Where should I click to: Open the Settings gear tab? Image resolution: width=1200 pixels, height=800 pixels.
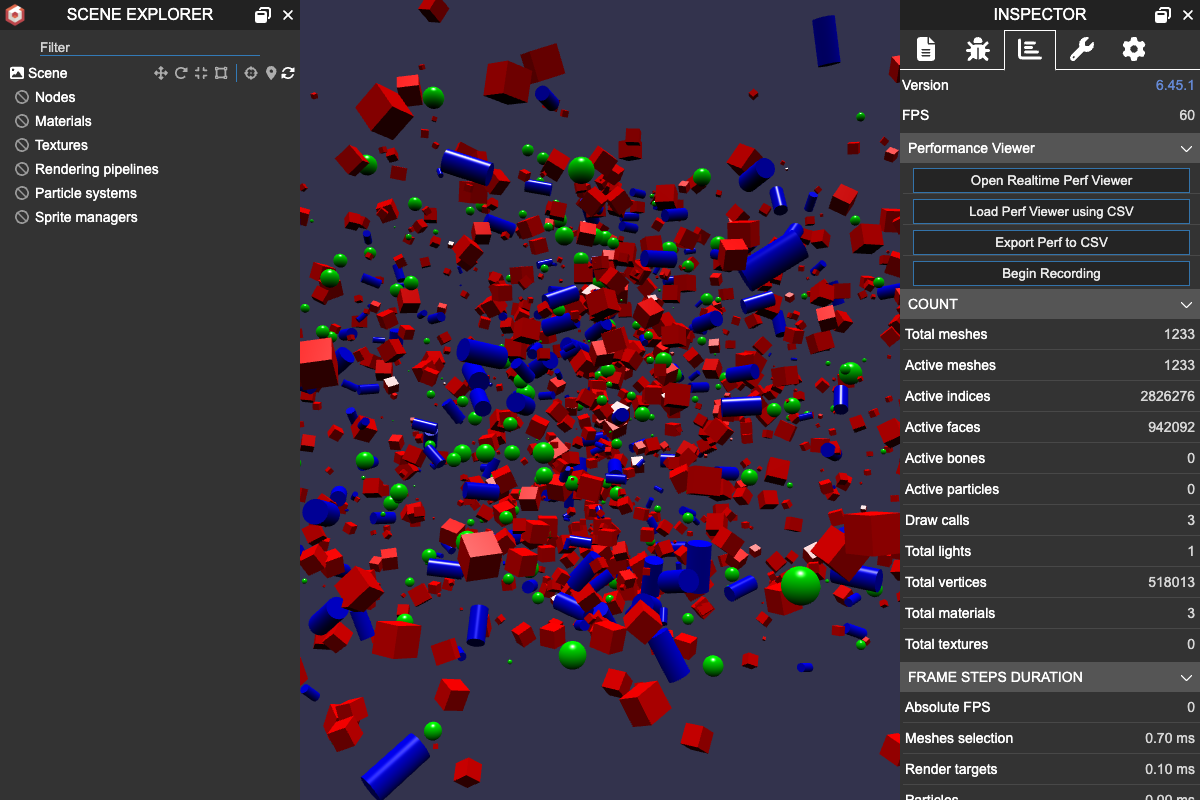pos(1133,49)
